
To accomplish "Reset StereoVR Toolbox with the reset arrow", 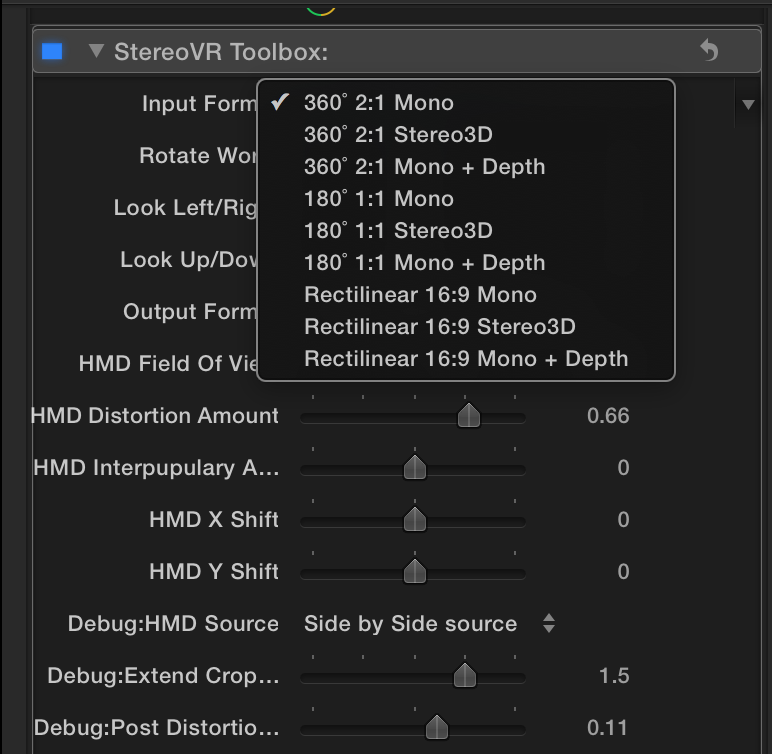I will pyautogui.click(x=709, y=50).
